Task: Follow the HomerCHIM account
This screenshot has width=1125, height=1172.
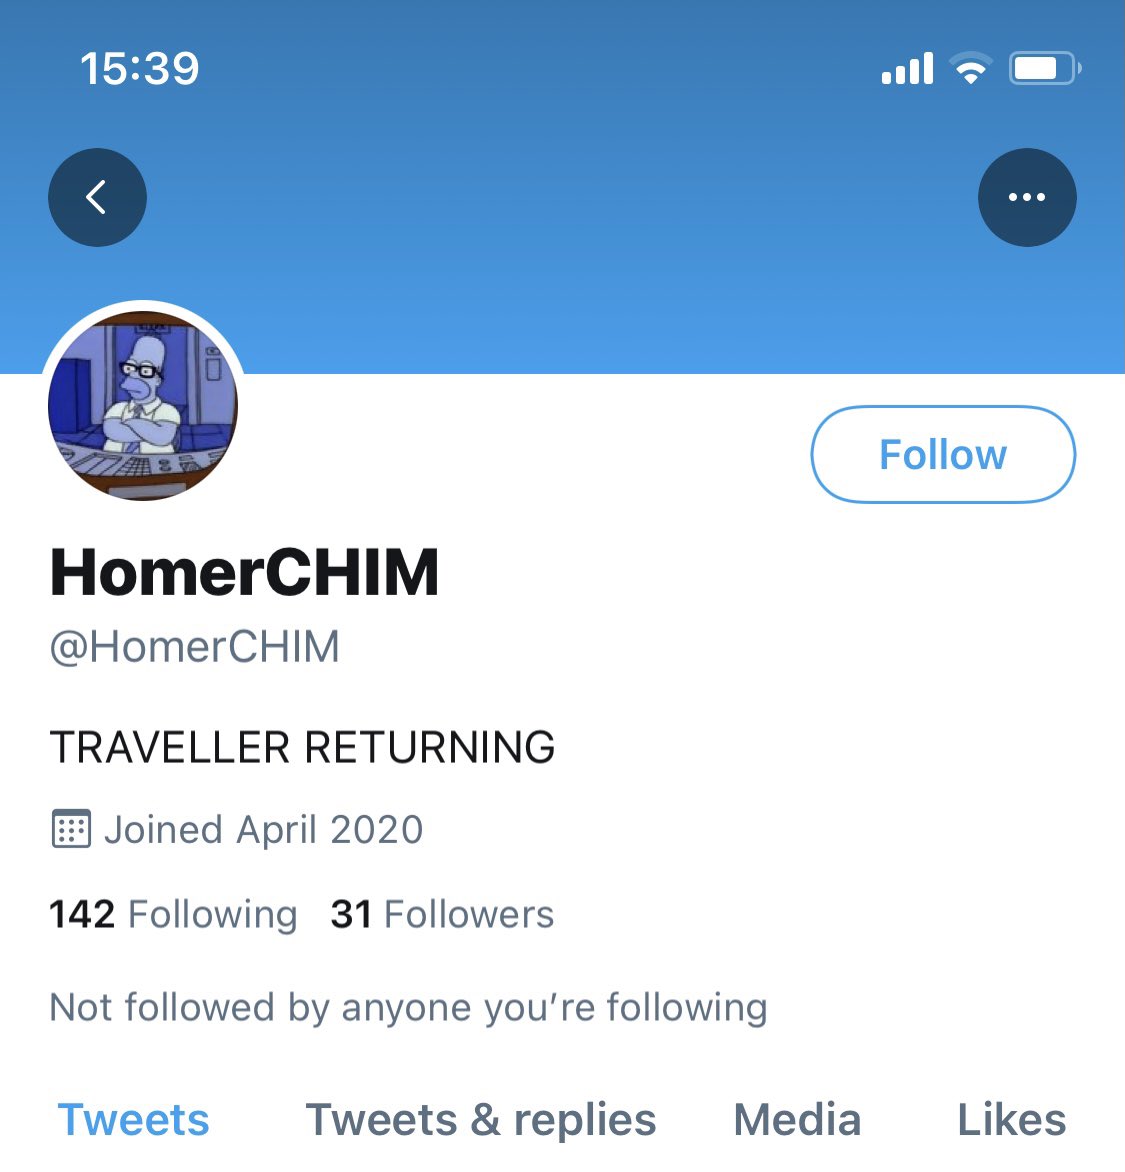Action: tap(943, 454)
